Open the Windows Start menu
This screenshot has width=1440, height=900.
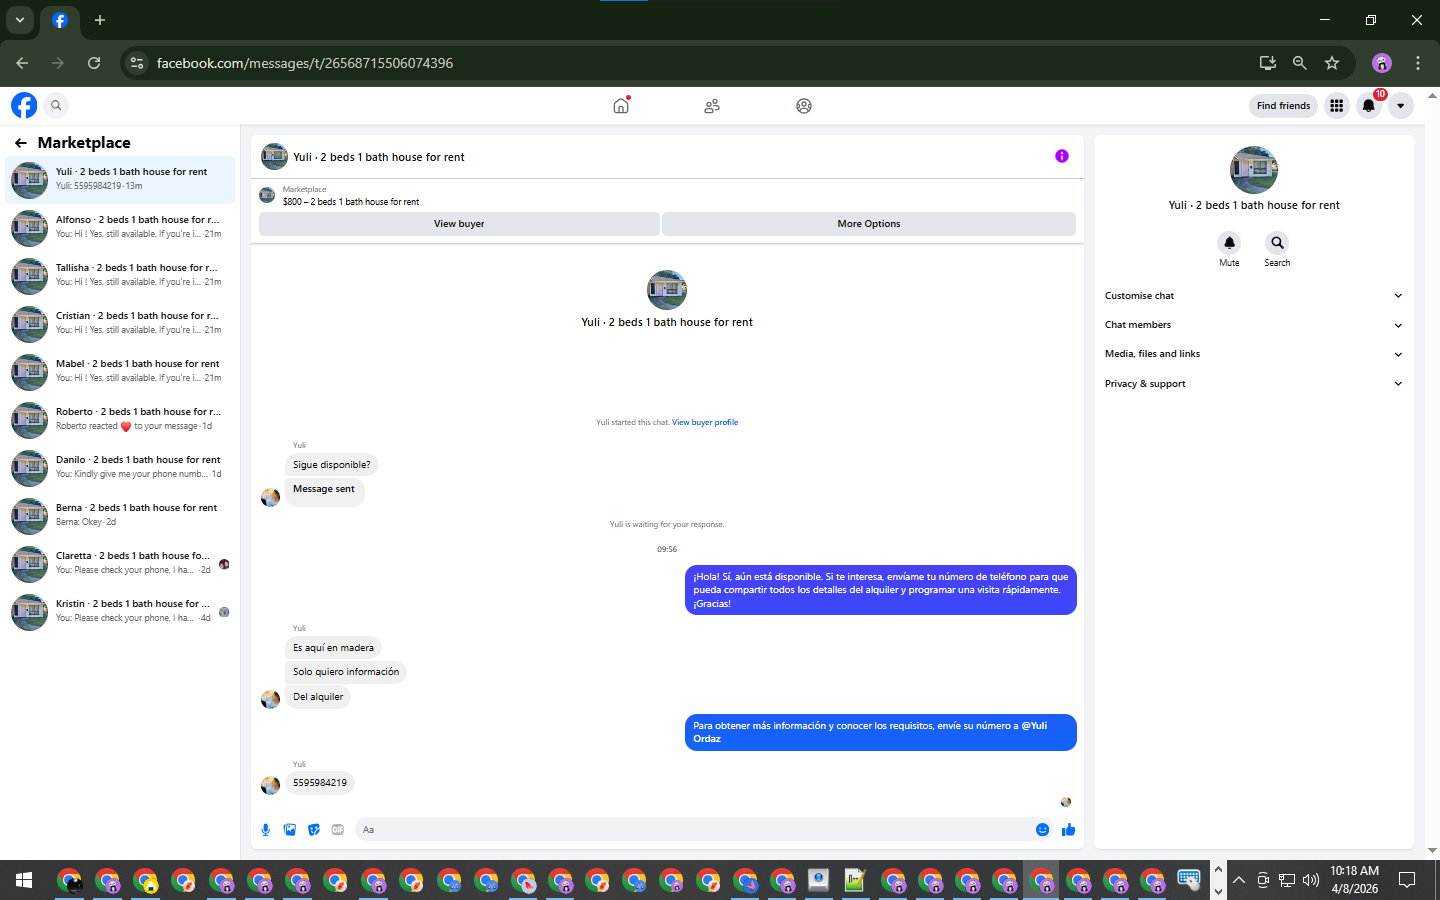pos(24,880)
